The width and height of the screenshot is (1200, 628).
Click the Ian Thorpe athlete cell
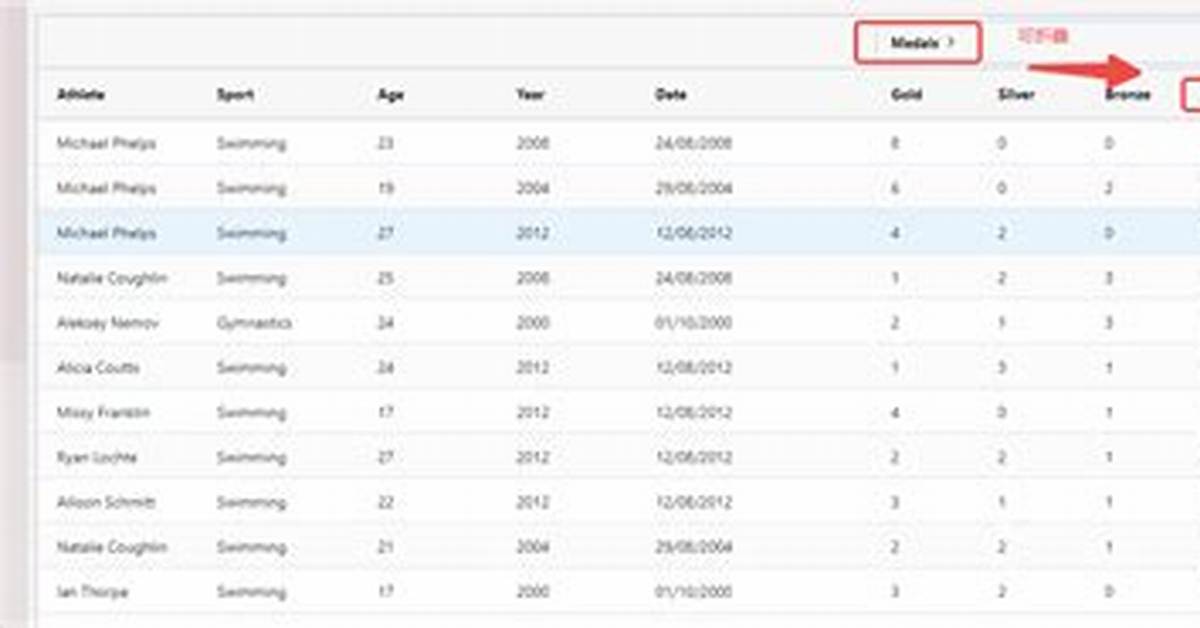(92, 592)
